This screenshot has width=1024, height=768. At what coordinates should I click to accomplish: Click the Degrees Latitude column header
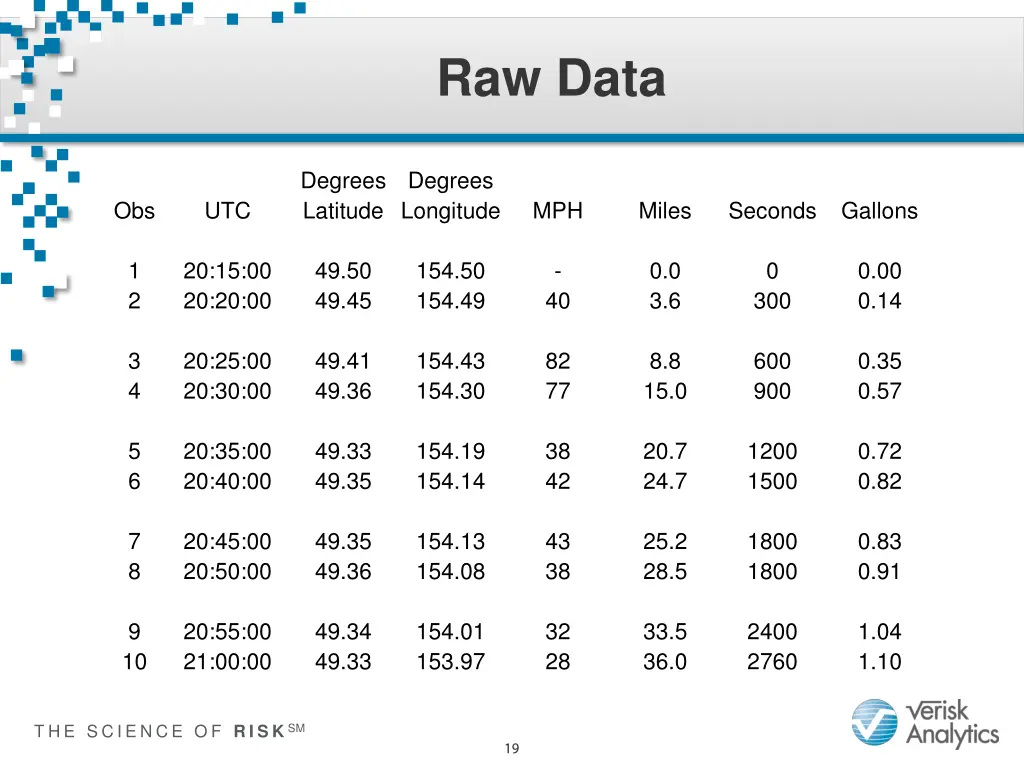click(343, 196)
